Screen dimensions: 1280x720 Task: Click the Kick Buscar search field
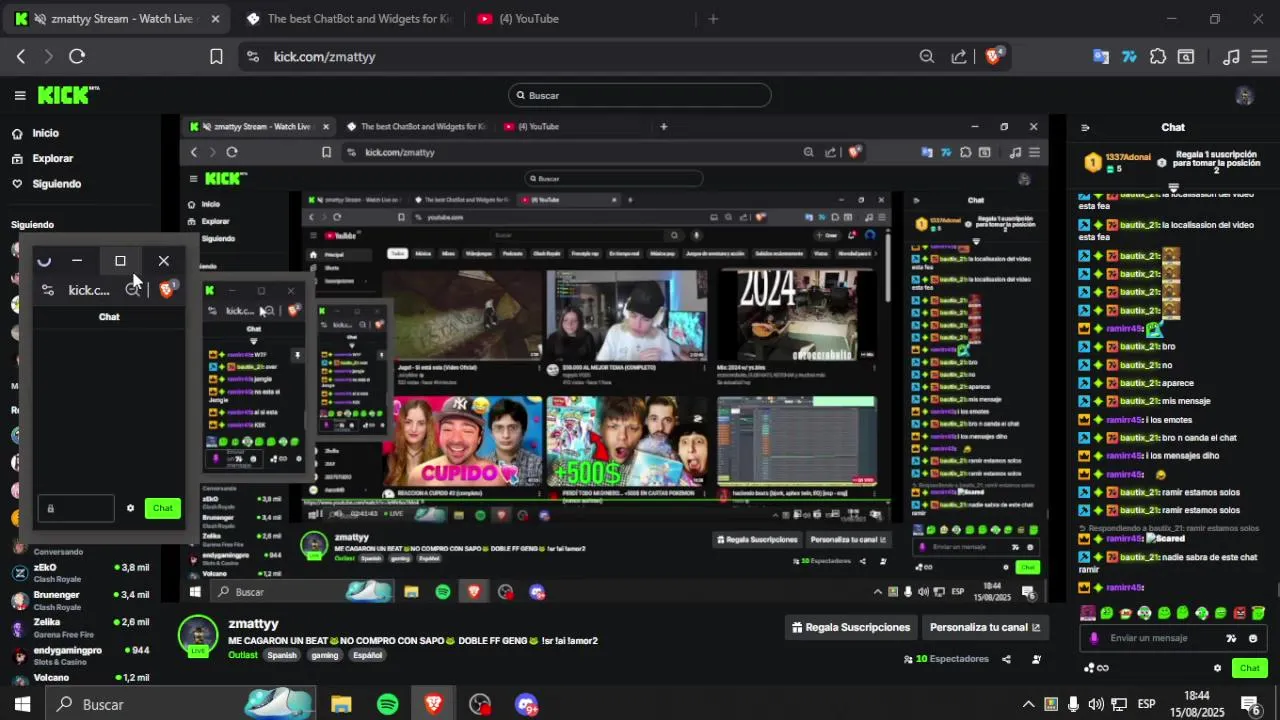coord(640,95)
